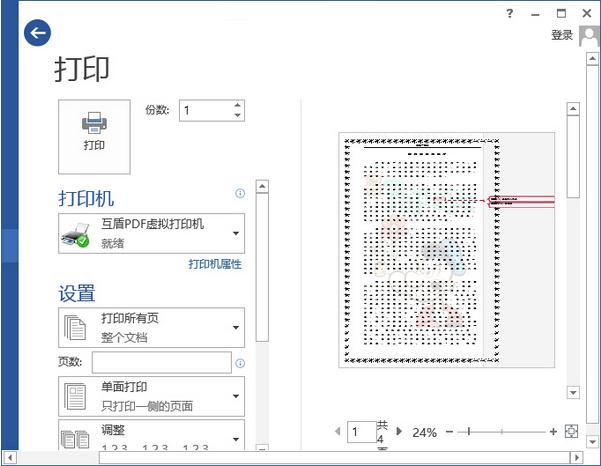
Task: Click the horizontal scrollbar thumb
Action: [x=335, y=457]
